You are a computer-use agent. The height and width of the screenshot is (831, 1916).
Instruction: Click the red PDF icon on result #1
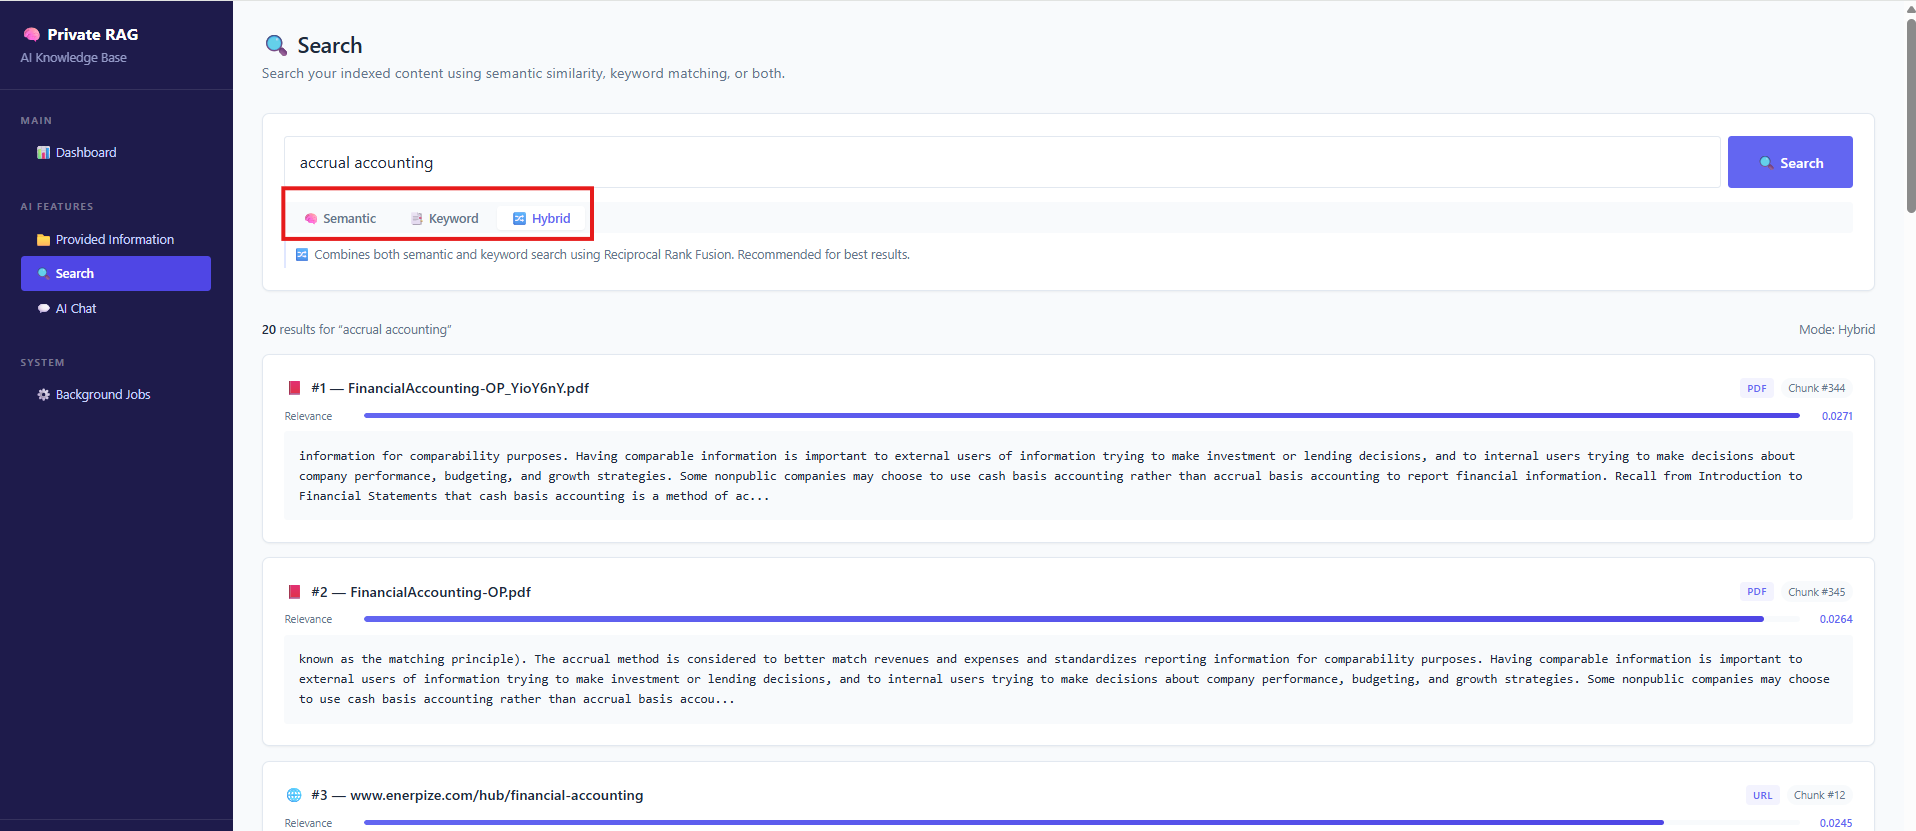294,388
